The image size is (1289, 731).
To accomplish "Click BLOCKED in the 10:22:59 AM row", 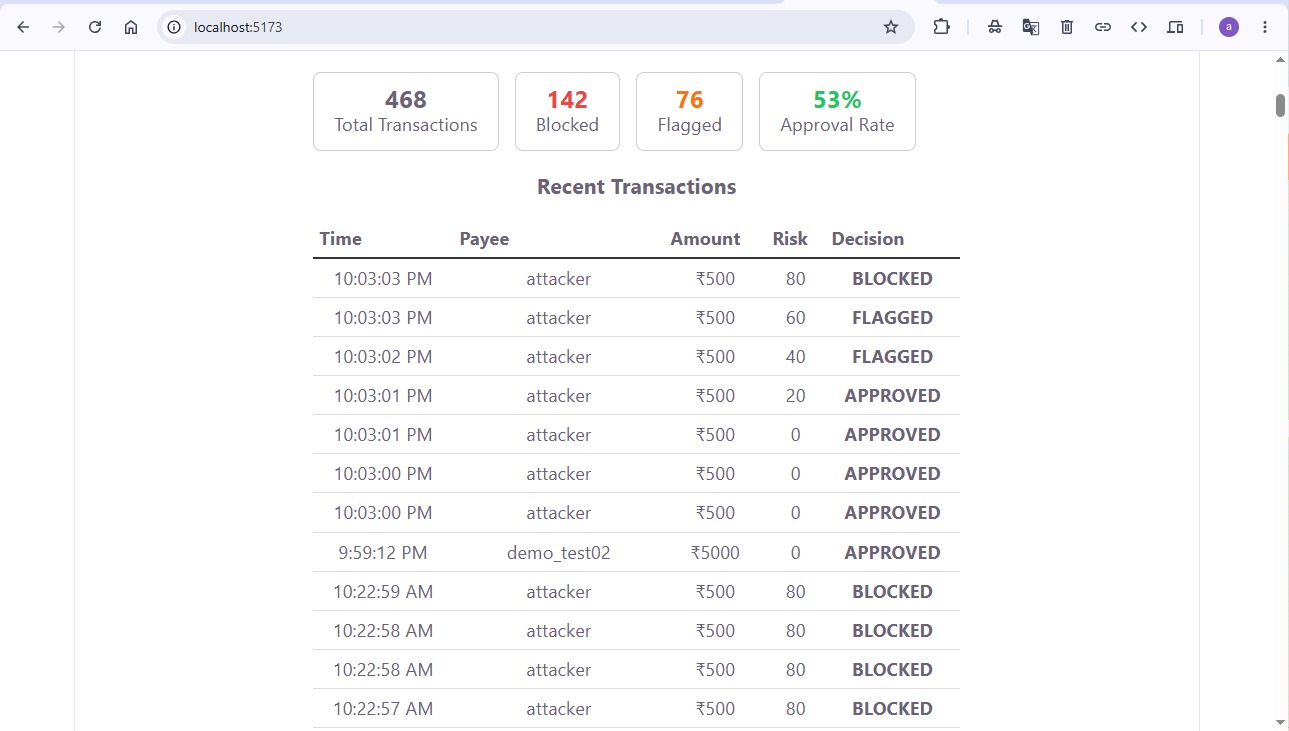I will point(892,592).
